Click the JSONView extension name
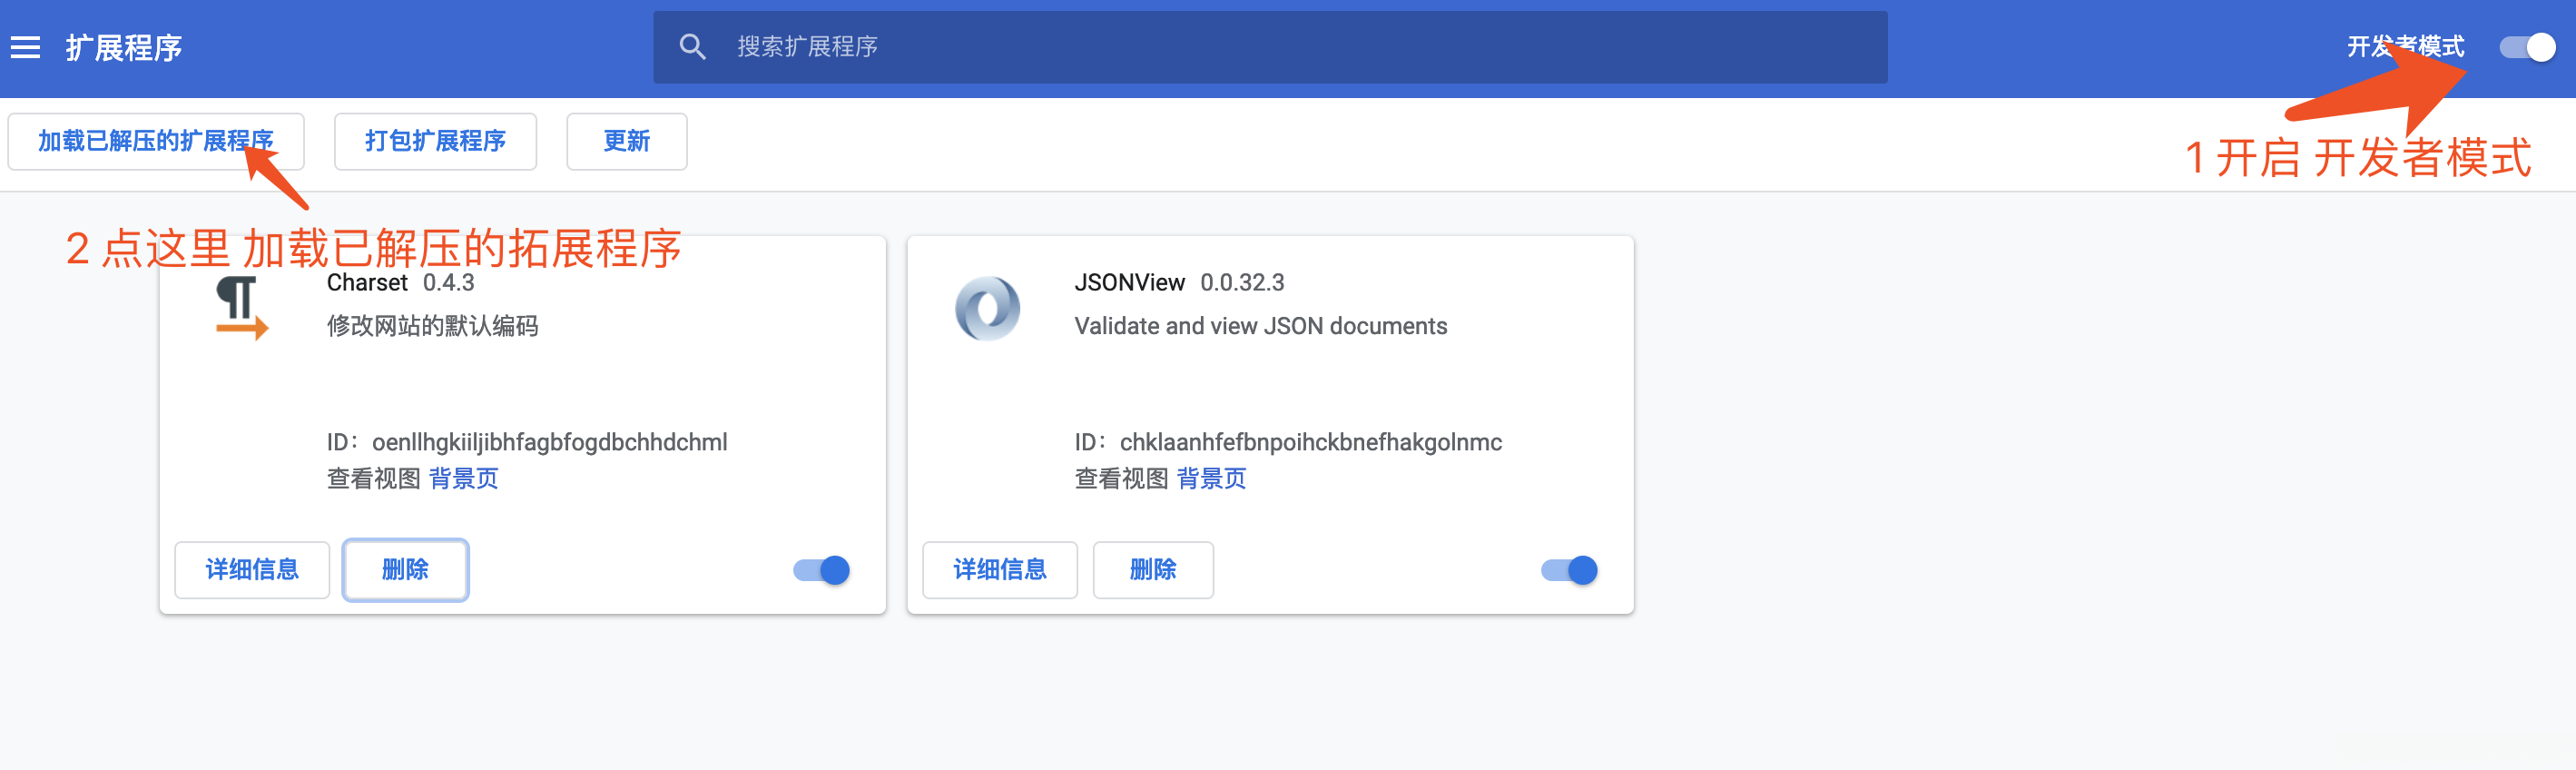 click(x=1130, y=283)
